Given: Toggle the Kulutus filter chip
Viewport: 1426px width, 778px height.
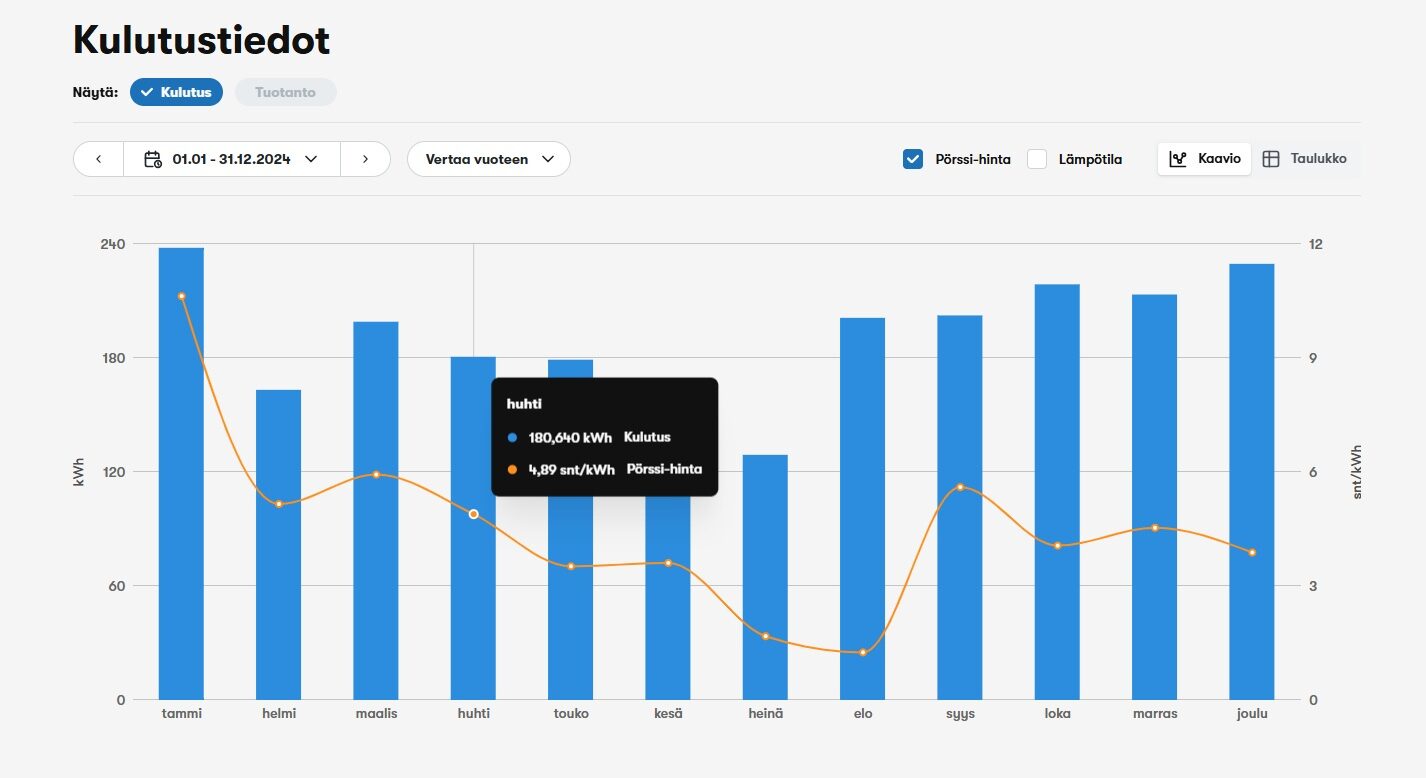Looking at the screenshot, I should point(176,92).
